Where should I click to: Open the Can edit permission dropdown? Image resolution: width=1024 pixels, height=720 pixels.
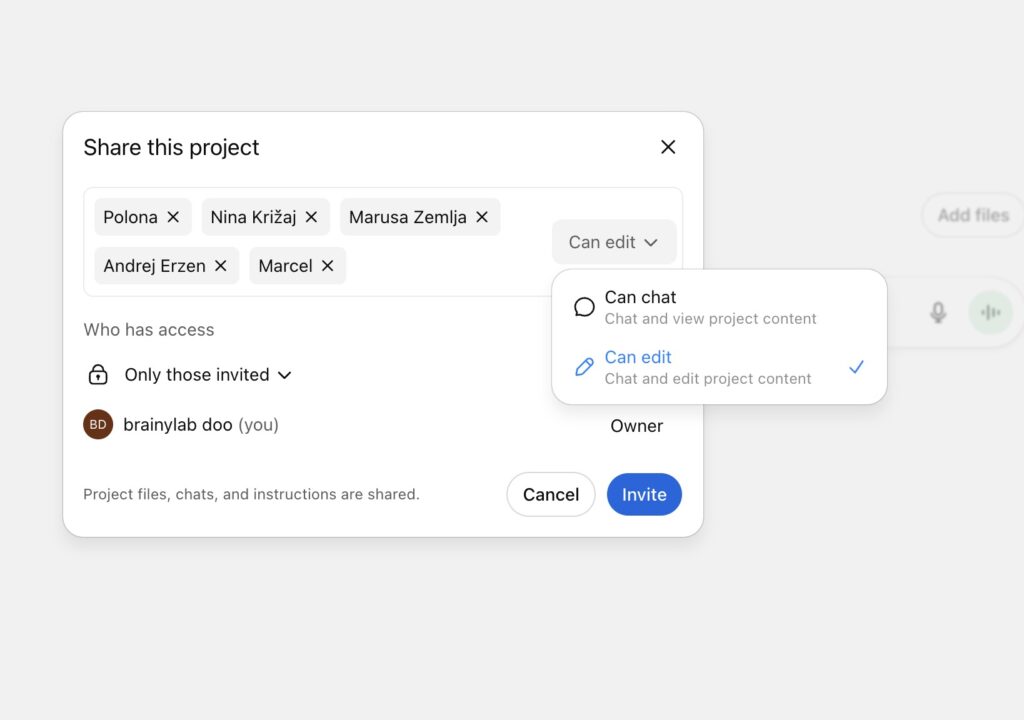coord(613,242)
